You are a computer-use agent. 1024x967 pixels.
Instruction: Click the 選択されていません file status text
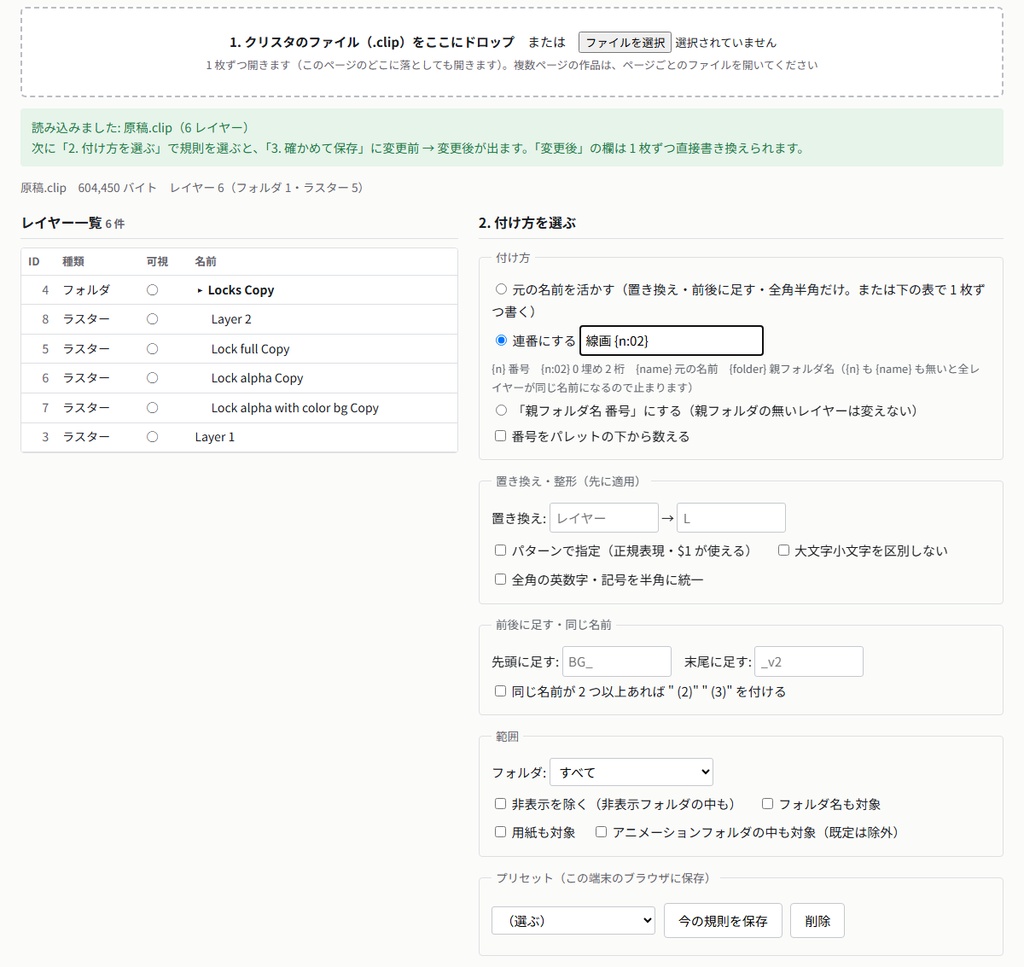[726, 42]
